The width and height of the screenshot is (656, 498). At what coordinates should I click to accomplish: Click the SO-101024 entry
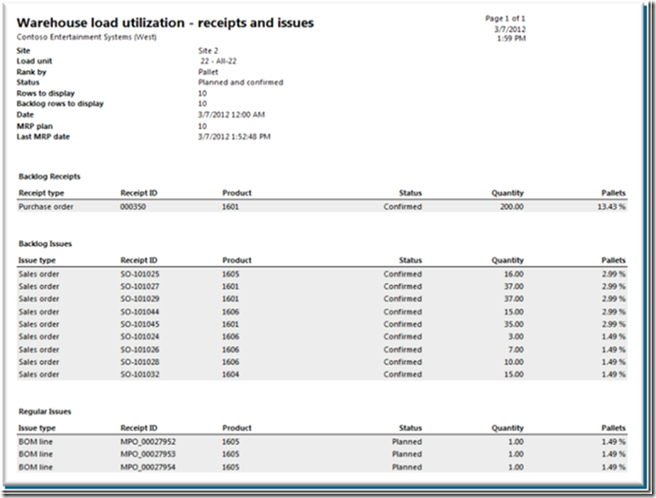click(x=140, y=337)
